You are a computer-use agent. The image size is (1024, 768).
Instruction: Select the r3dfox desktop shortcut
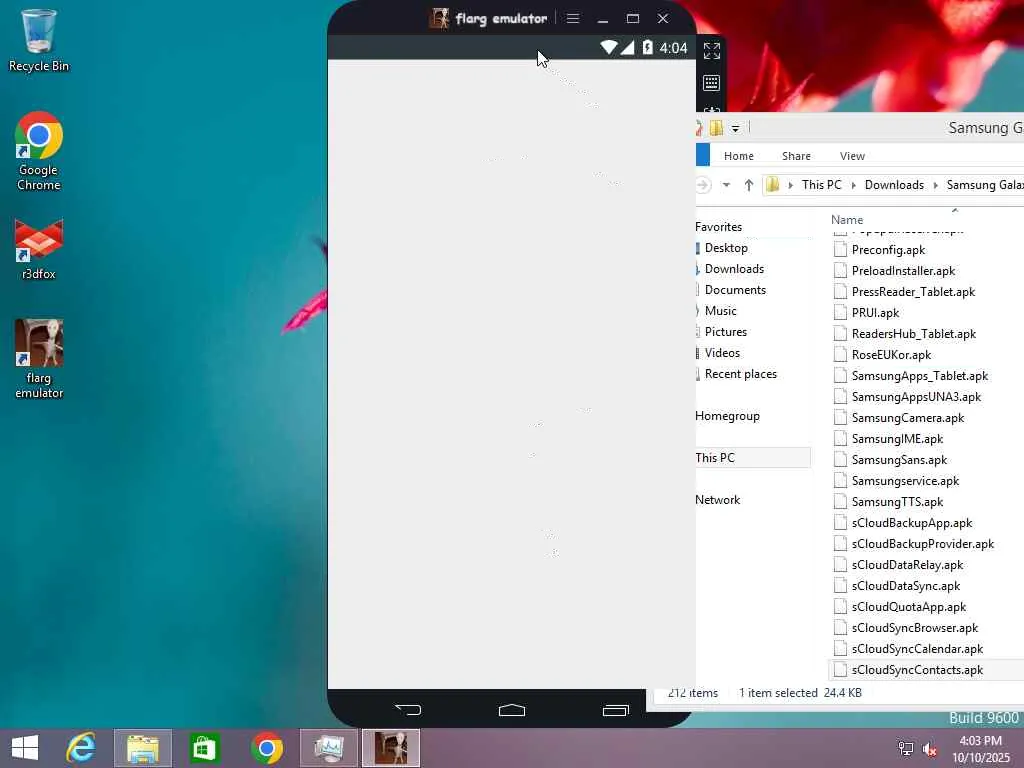click(x=39, y=249)
